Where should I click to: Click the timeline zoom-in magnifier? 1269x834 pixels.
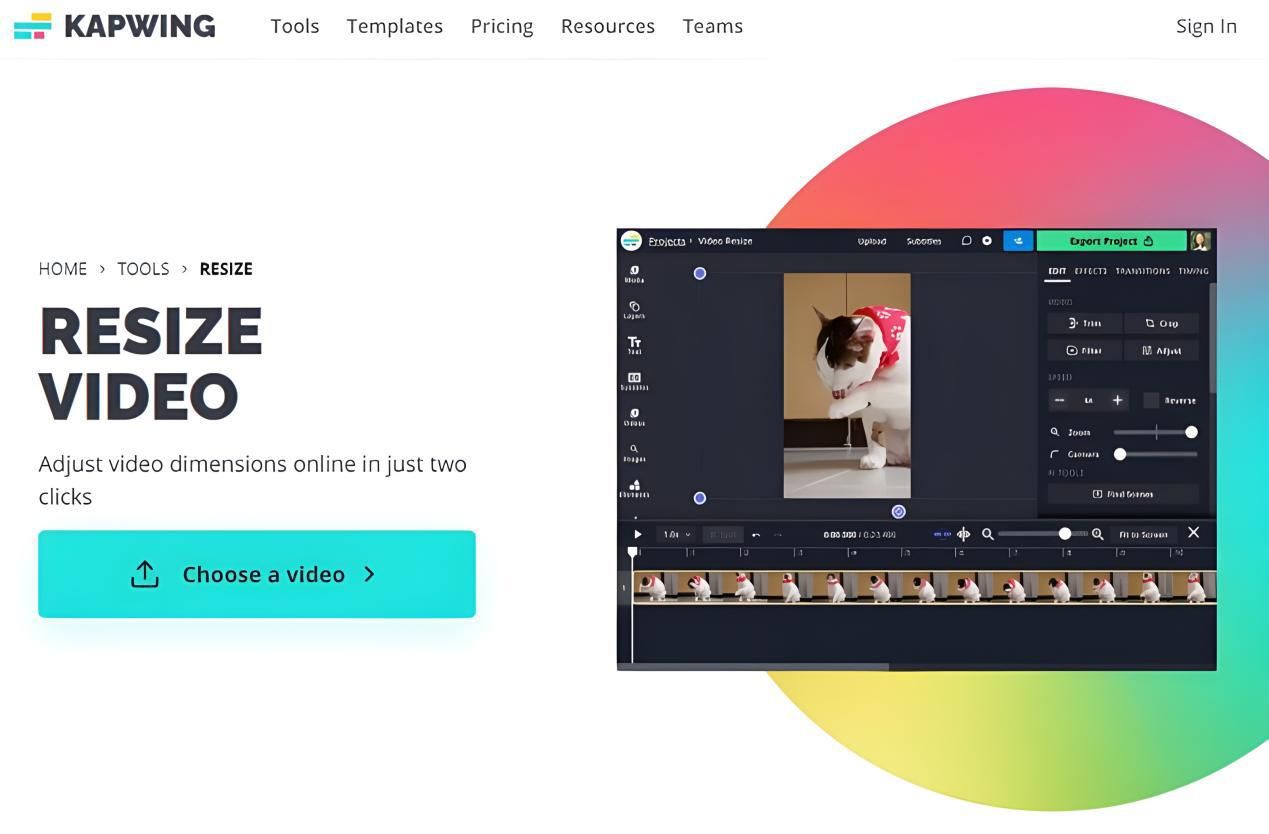pyautogui.click(x=1097, y=534)
